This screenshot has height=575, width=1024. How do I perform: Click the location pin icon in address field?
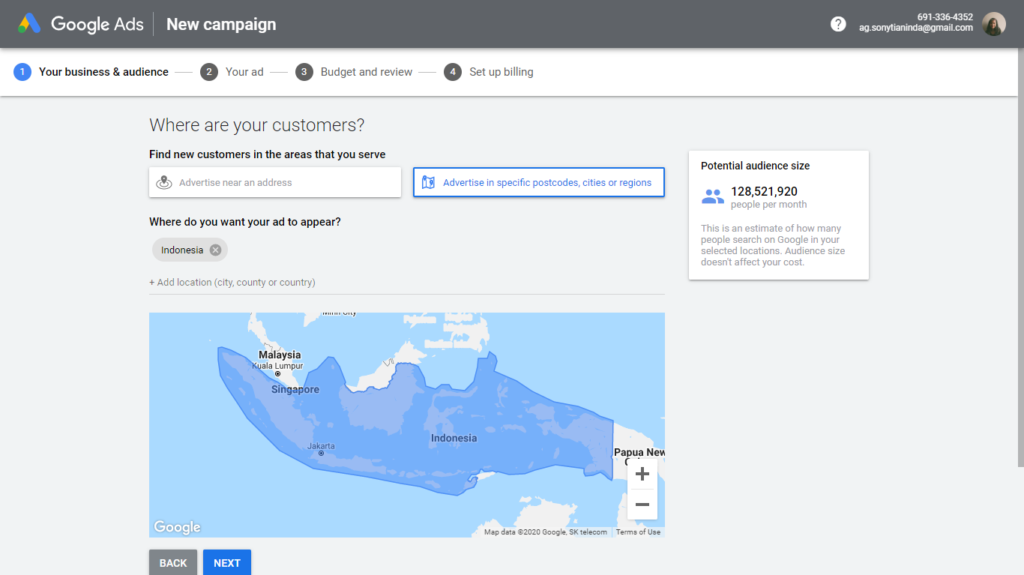pos(165,182)
